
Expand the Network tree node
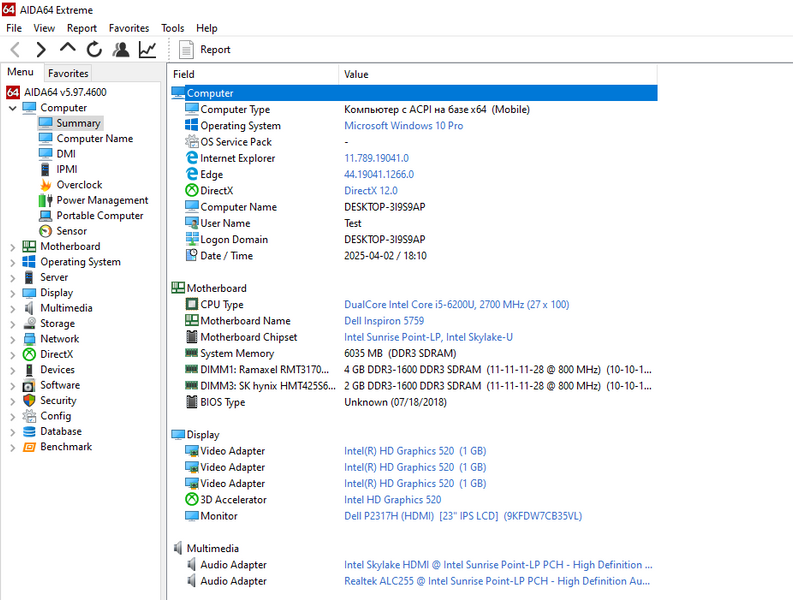point(13,340)
